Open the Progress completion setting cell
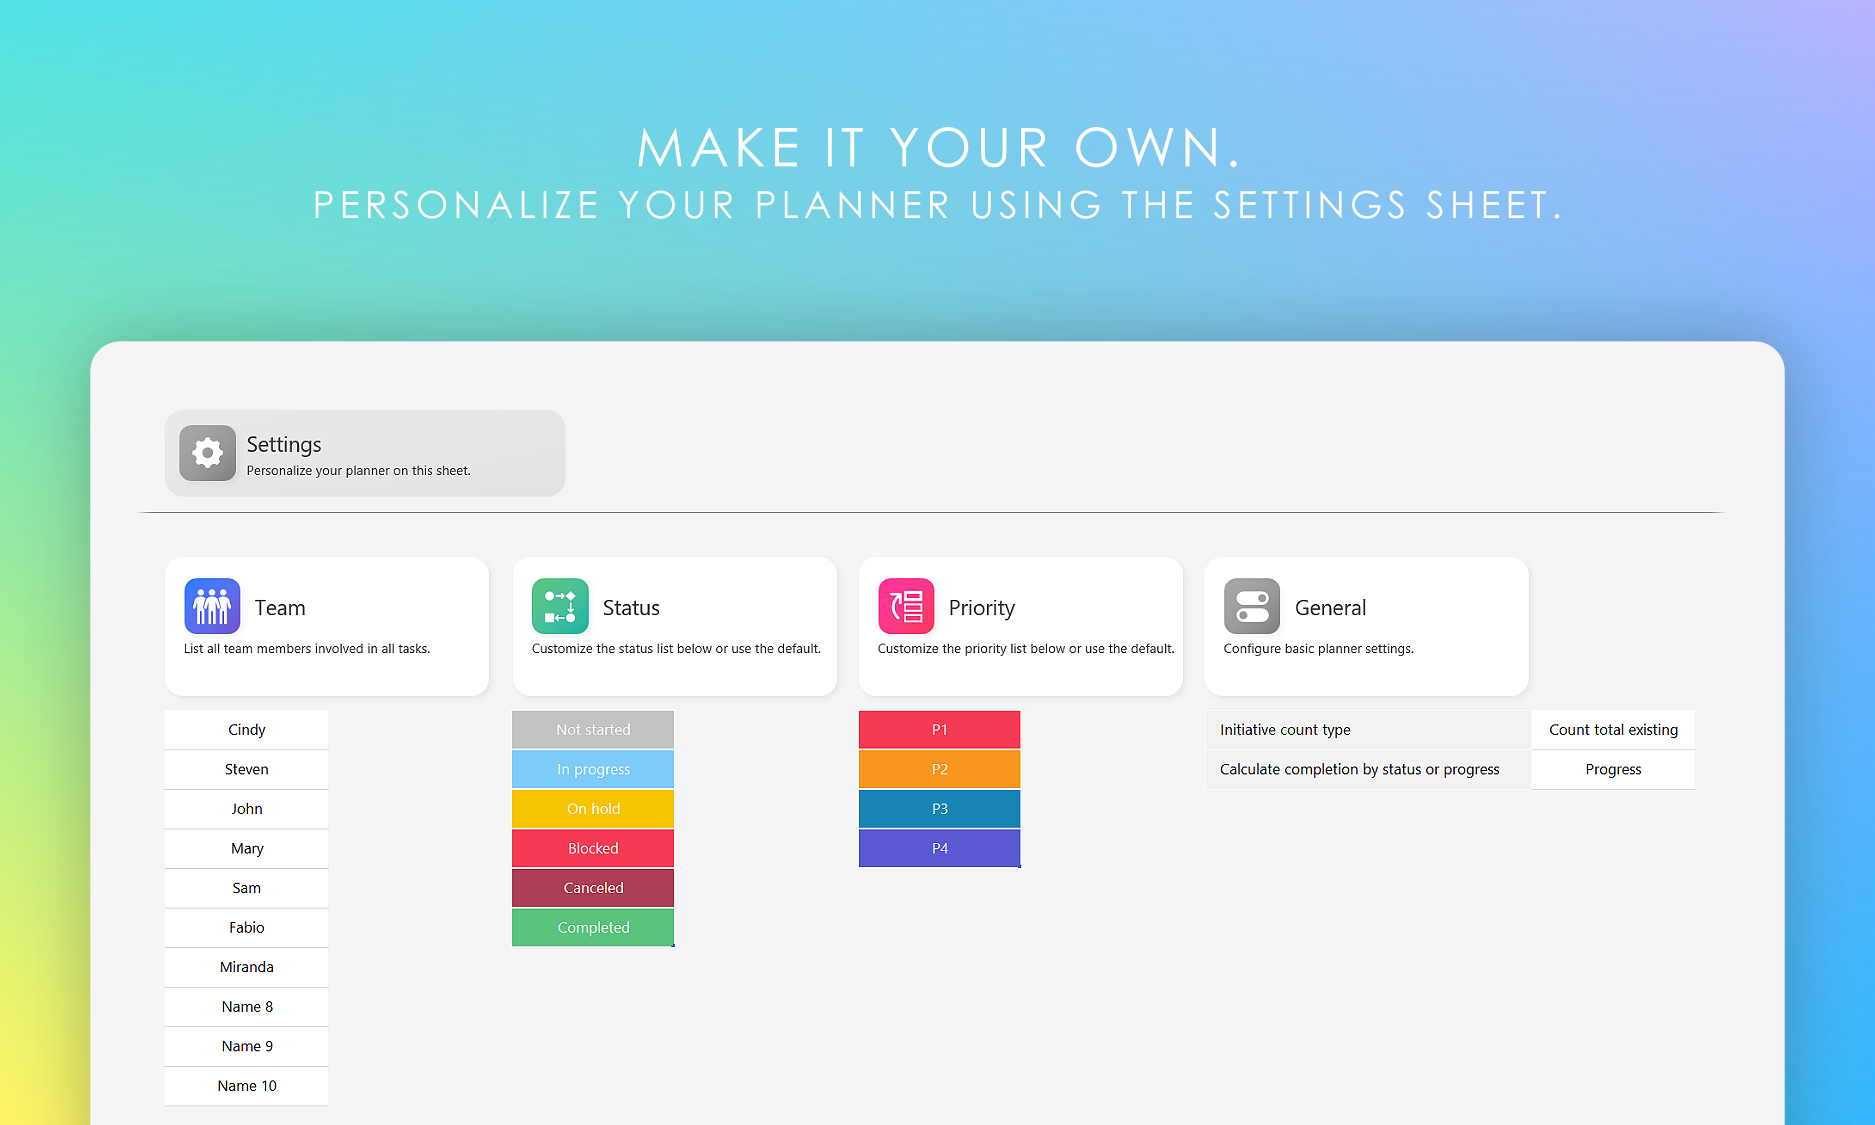 pyautogui.click(x=1613, y=769)
